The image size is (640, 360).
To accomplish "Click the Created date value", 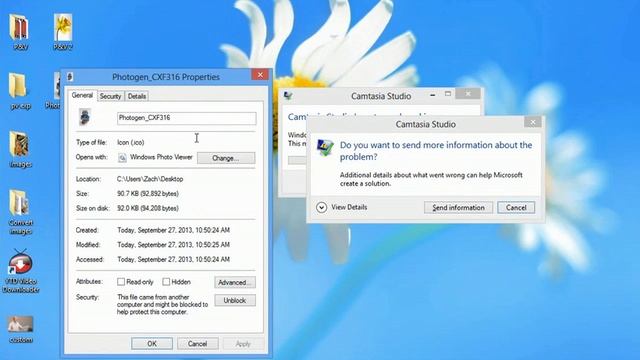I will coord(173,230).
